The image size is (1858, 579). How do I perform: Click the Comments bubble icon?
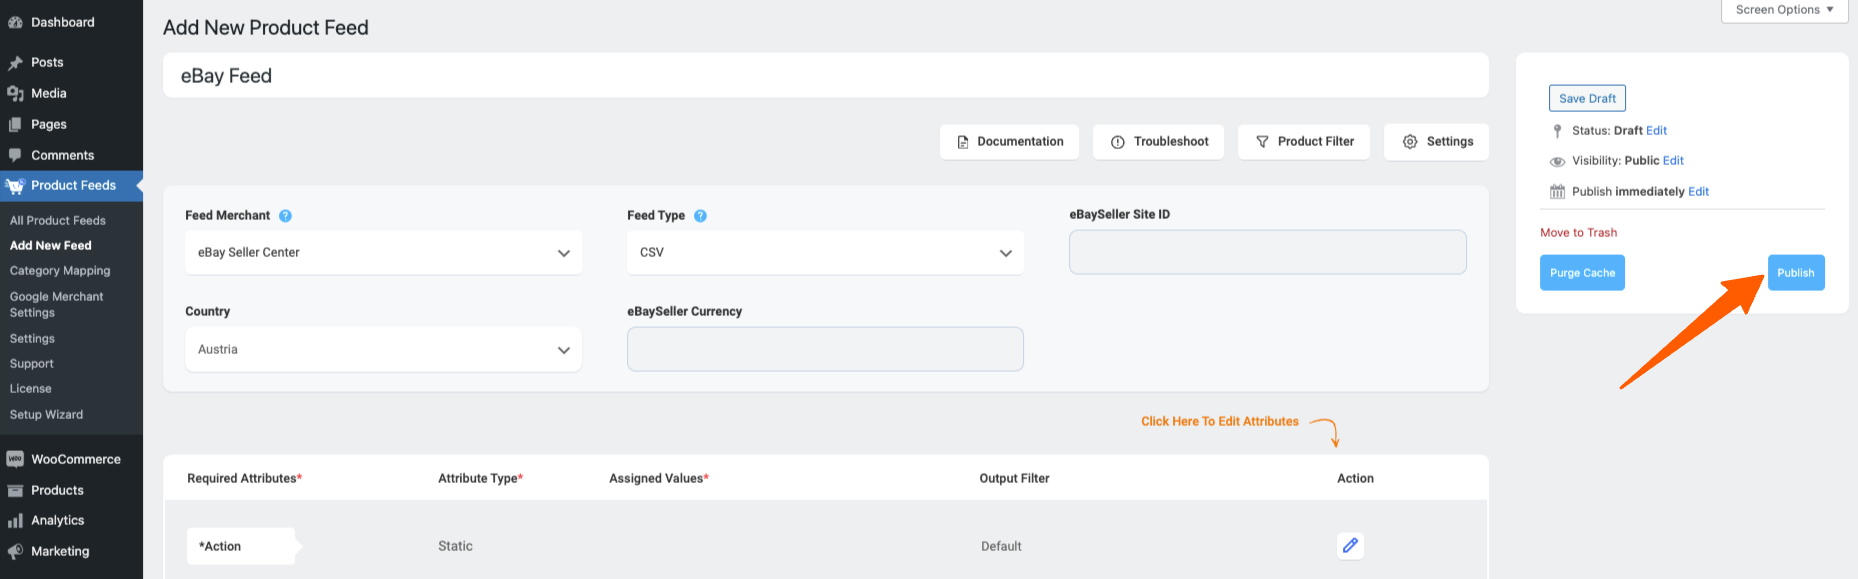point(15,155)
